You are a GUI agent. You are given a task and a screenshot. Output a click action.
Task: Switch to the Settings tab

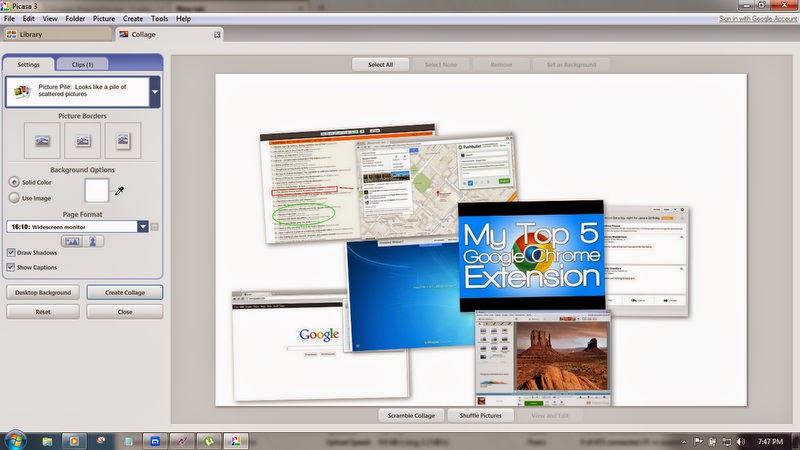[29, 65]
